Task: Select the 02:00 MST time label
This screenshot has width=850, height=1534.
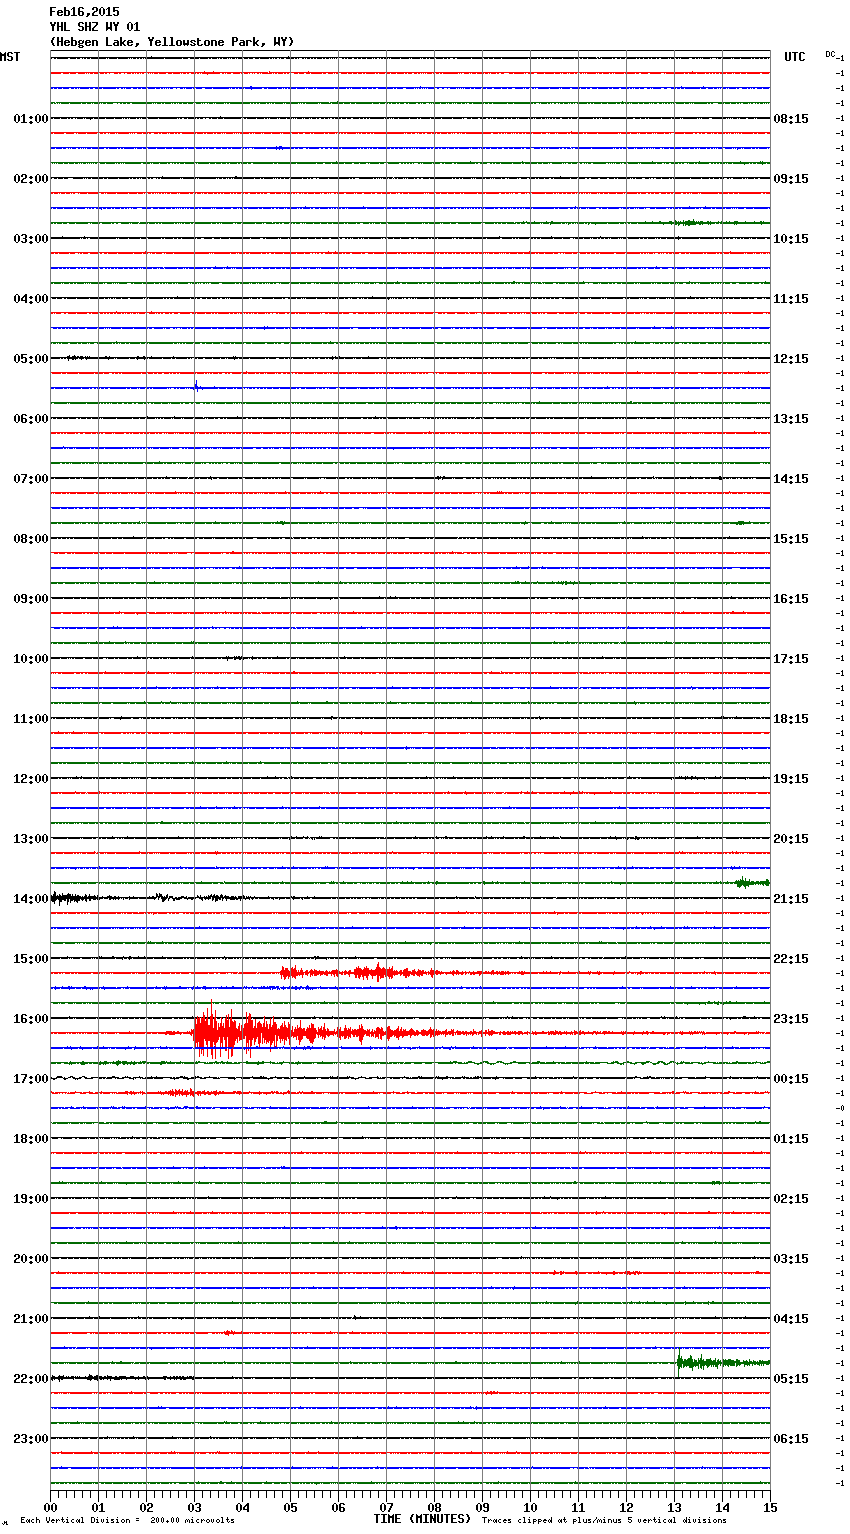Action: point(31,179)
